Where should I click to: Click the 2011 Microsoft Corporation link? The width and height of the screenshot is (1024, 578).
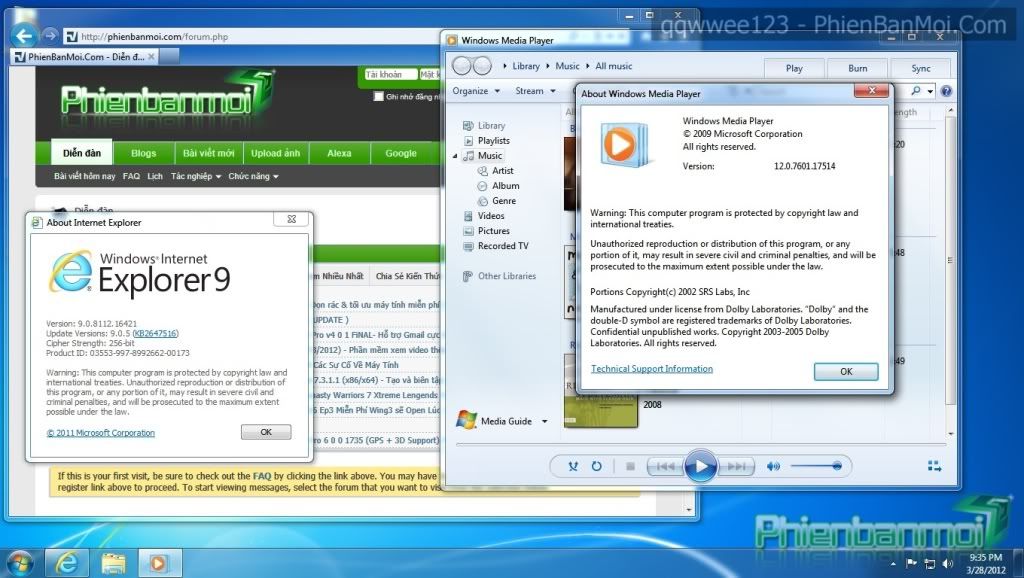101,433
